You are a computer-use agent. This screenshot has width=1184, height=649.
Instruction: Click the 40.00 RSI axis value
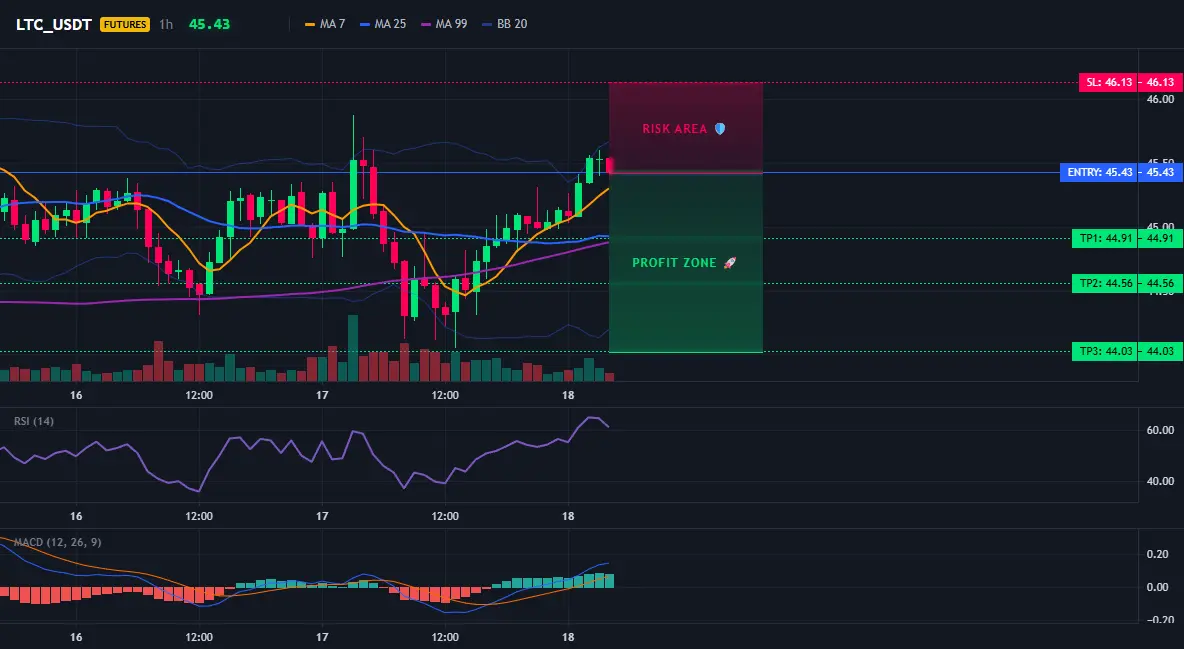(x=1160, y=481)
